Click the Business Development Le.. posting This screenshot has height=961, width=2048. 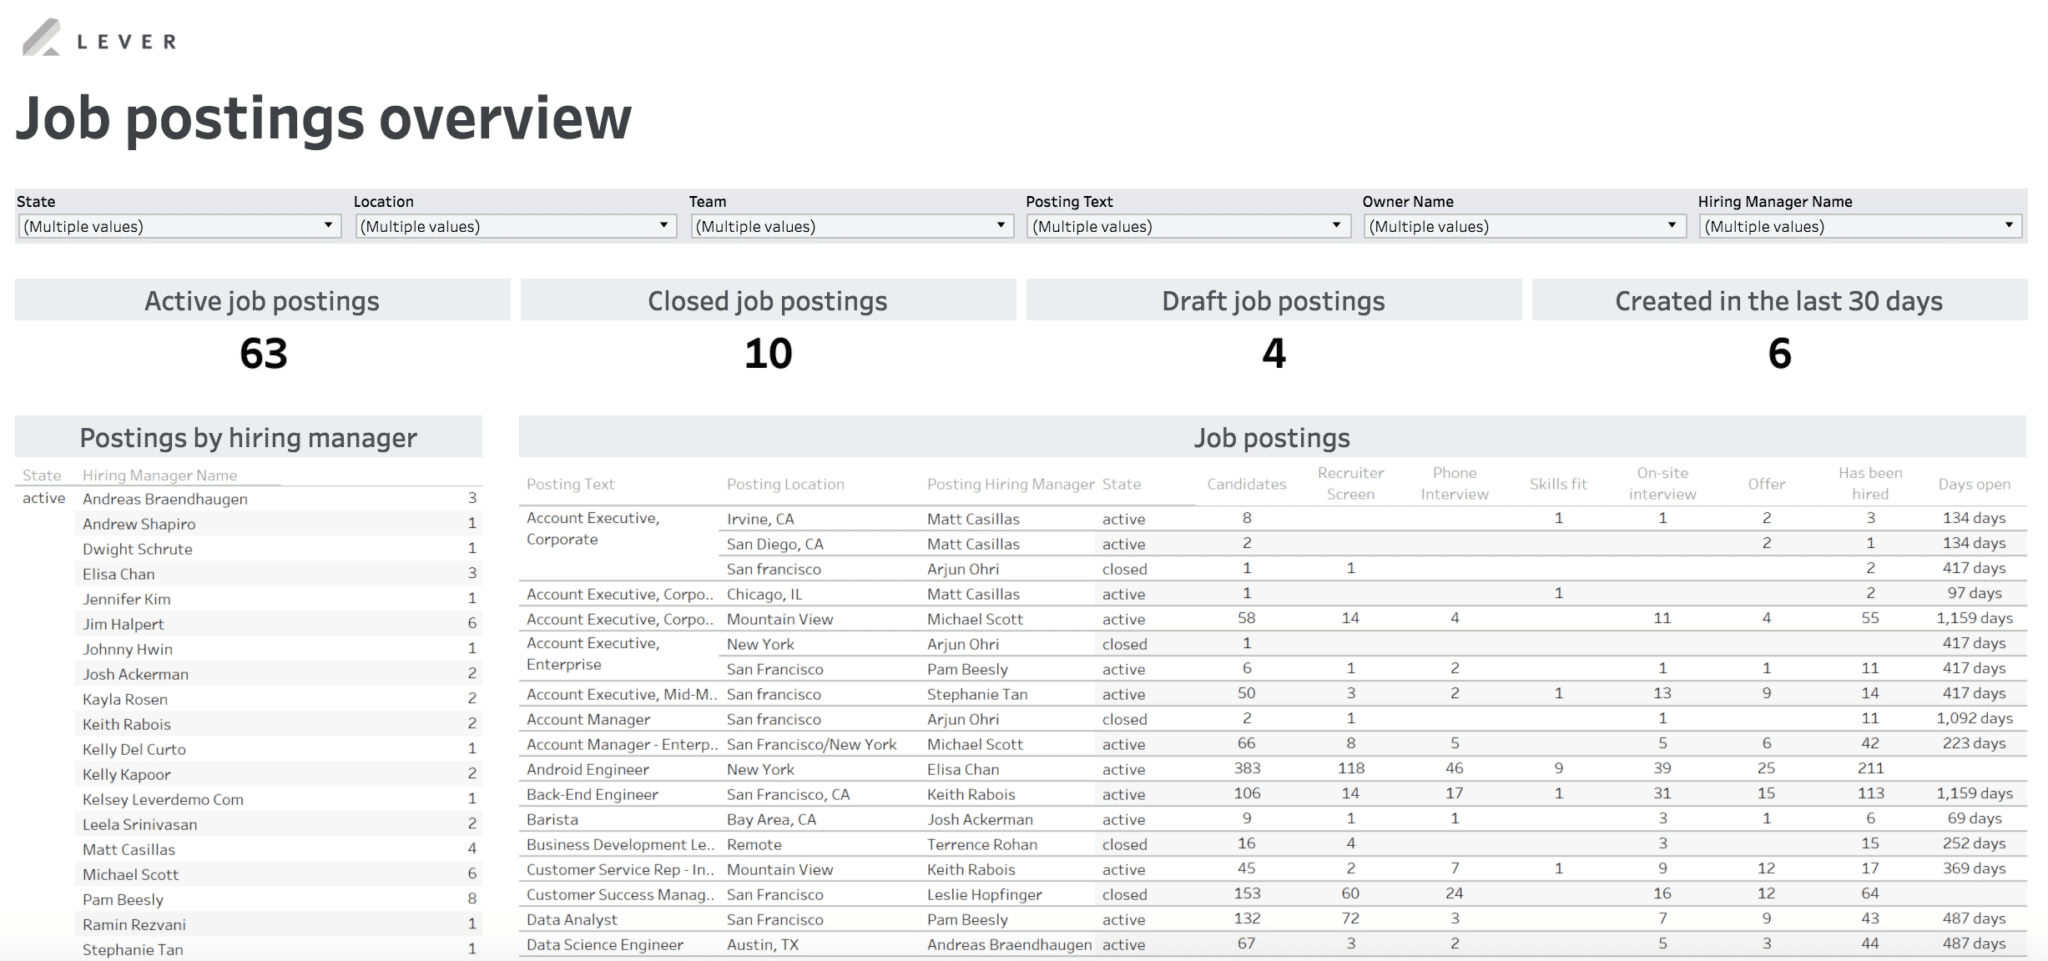(620, 844)
